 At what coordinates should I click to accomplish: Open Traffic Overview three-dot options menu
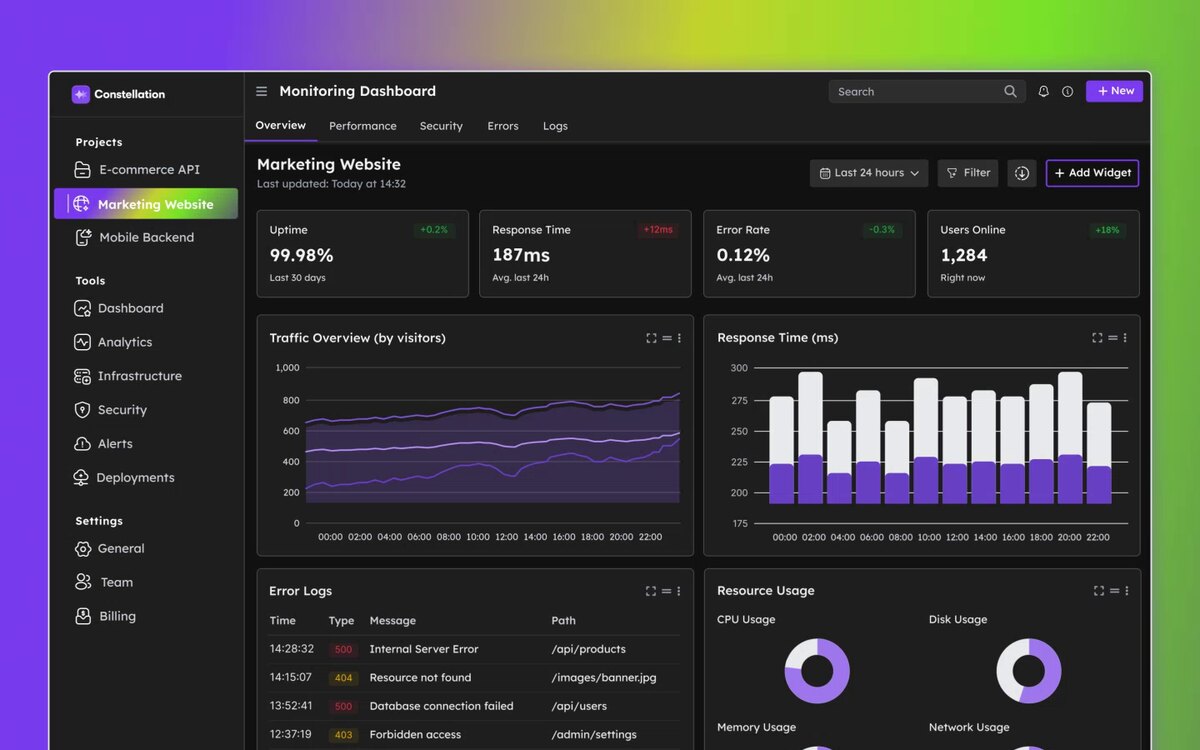(679, 338)
